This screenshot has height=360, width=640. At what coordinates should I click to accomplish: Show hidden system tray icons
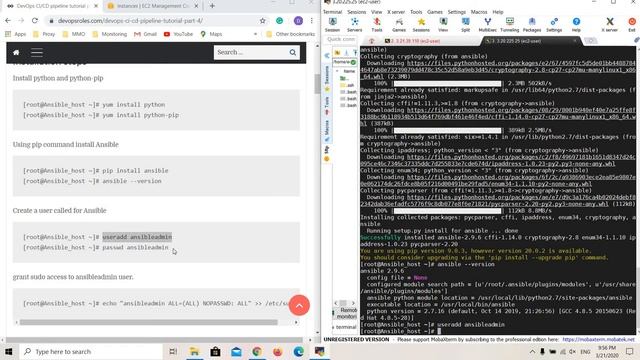tap(532, 351)
